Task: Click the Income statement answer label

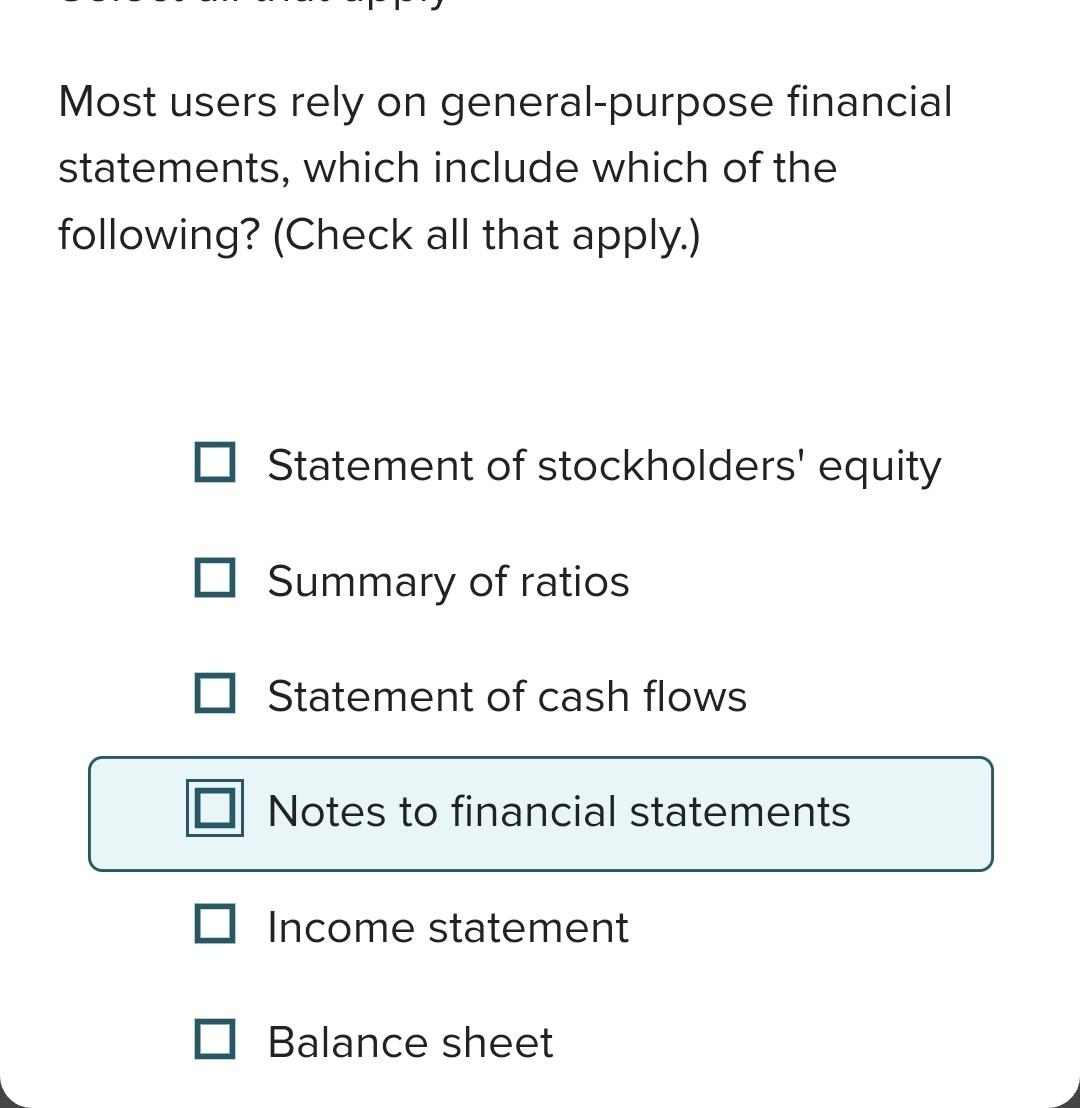Action: [448, 927]
